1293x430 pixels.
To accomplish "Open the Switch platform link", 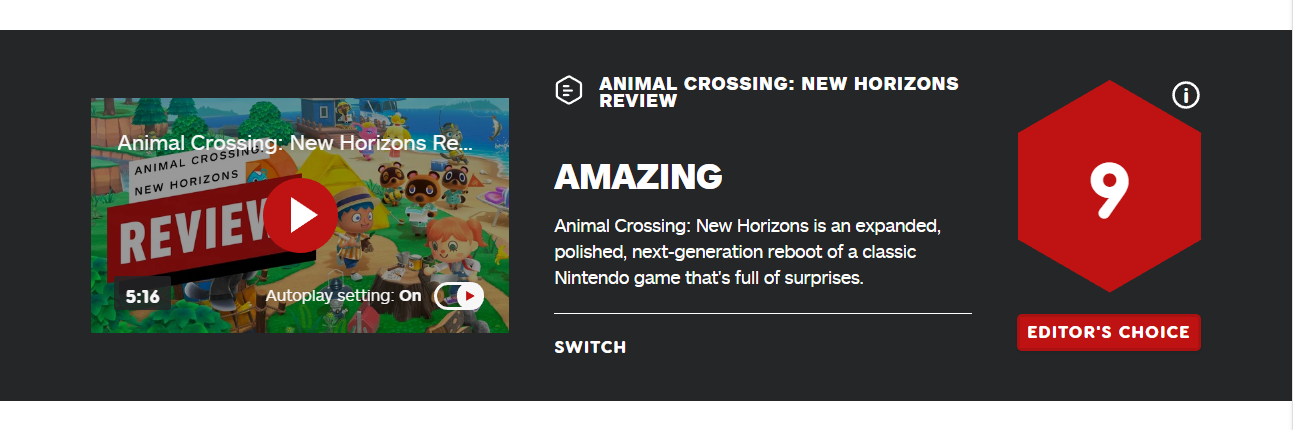I will coord(590,347).
